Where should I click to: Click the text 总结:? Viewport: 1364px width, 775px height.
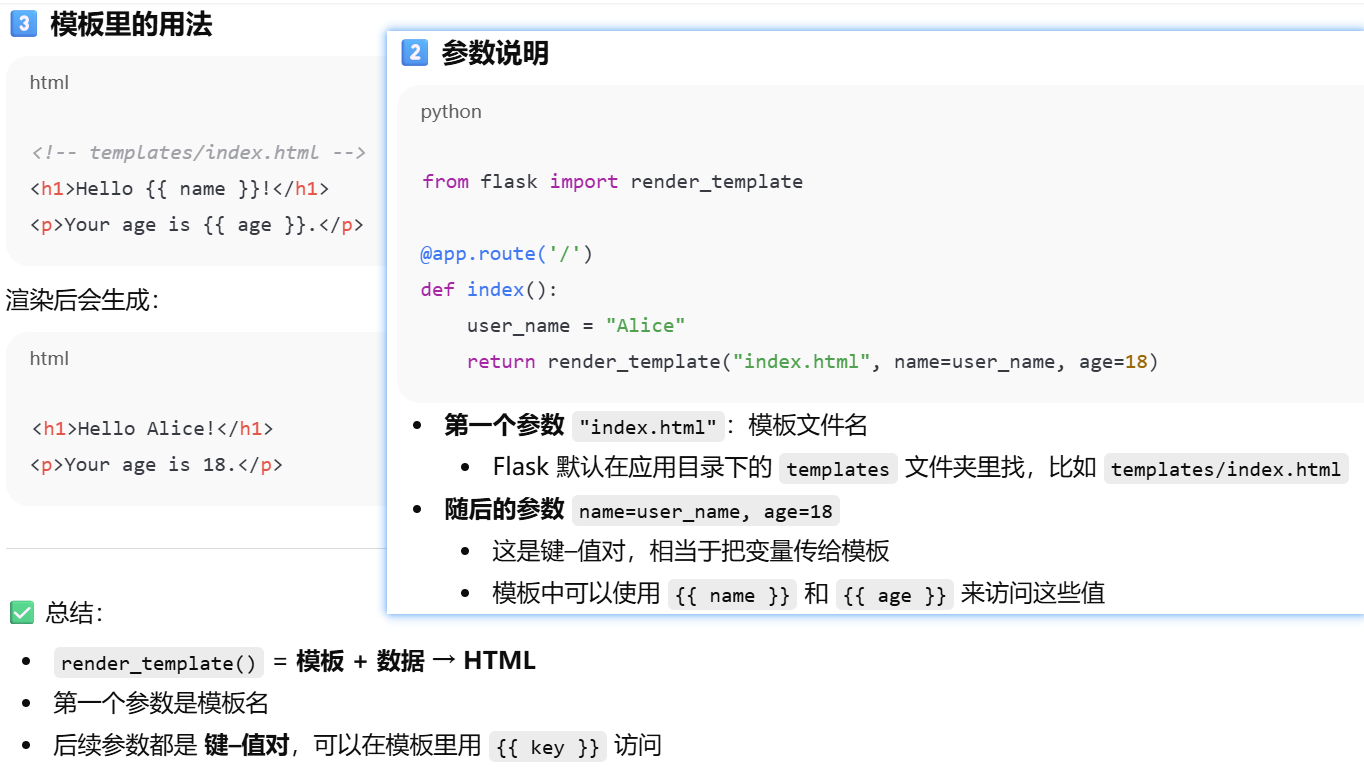[x=75, y=613]
